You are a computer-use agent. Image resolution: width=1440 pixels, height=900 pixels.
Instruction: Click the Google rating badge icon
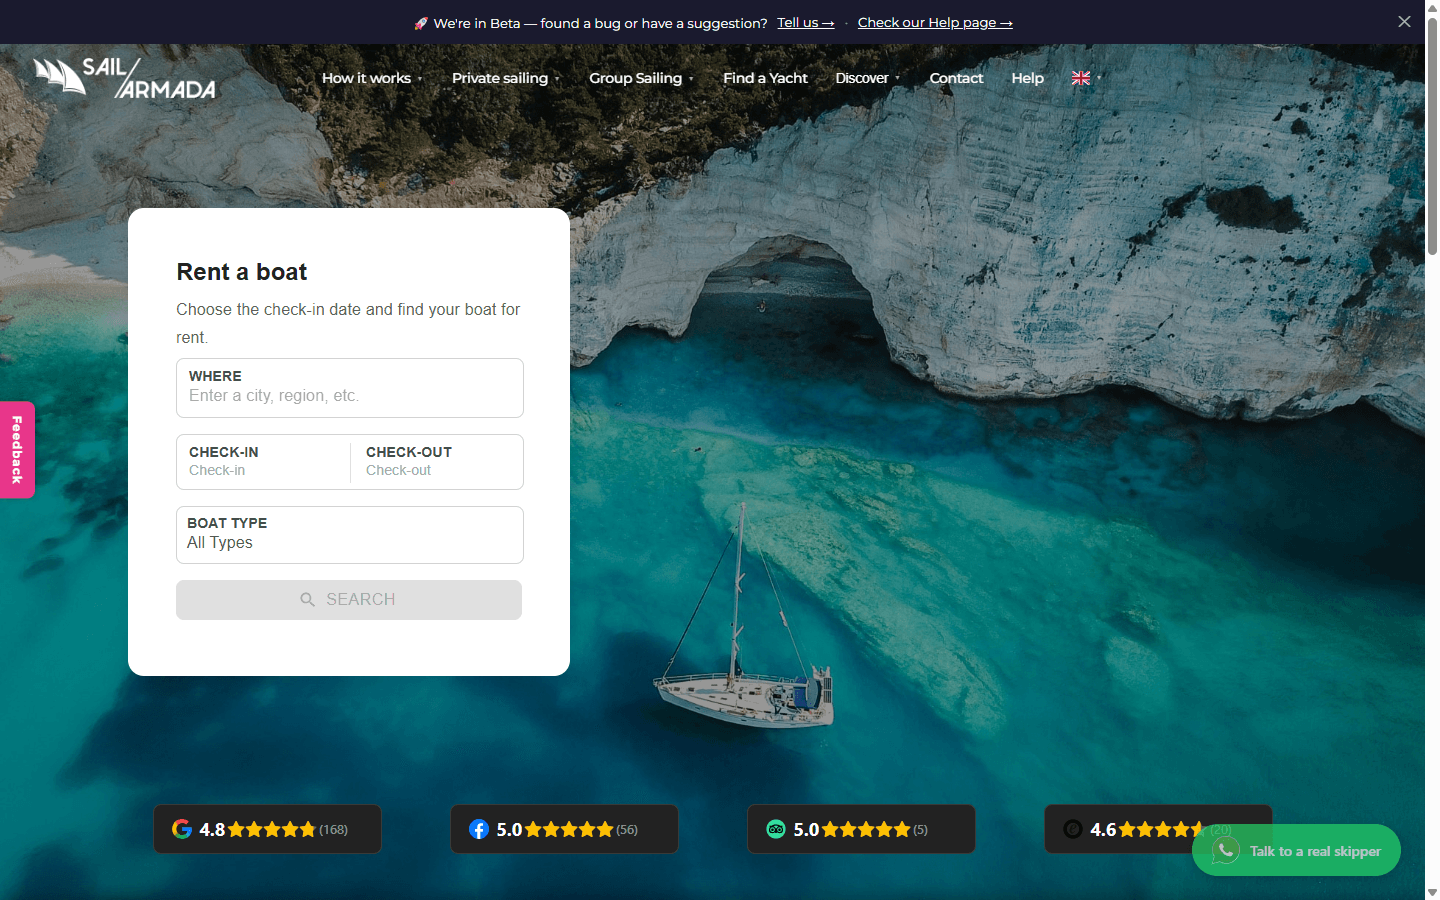182,829
